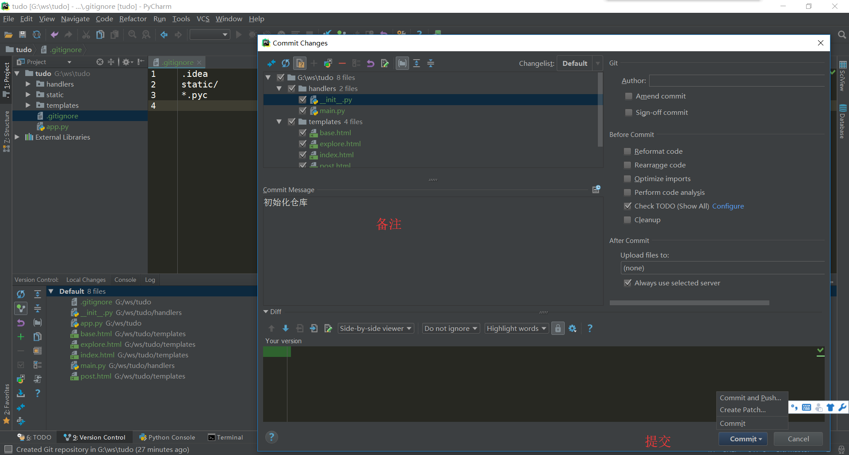The image size is (849, 455).
Task: Click Jump to Source edit icon in Commit toolbar
Action: 385,63
